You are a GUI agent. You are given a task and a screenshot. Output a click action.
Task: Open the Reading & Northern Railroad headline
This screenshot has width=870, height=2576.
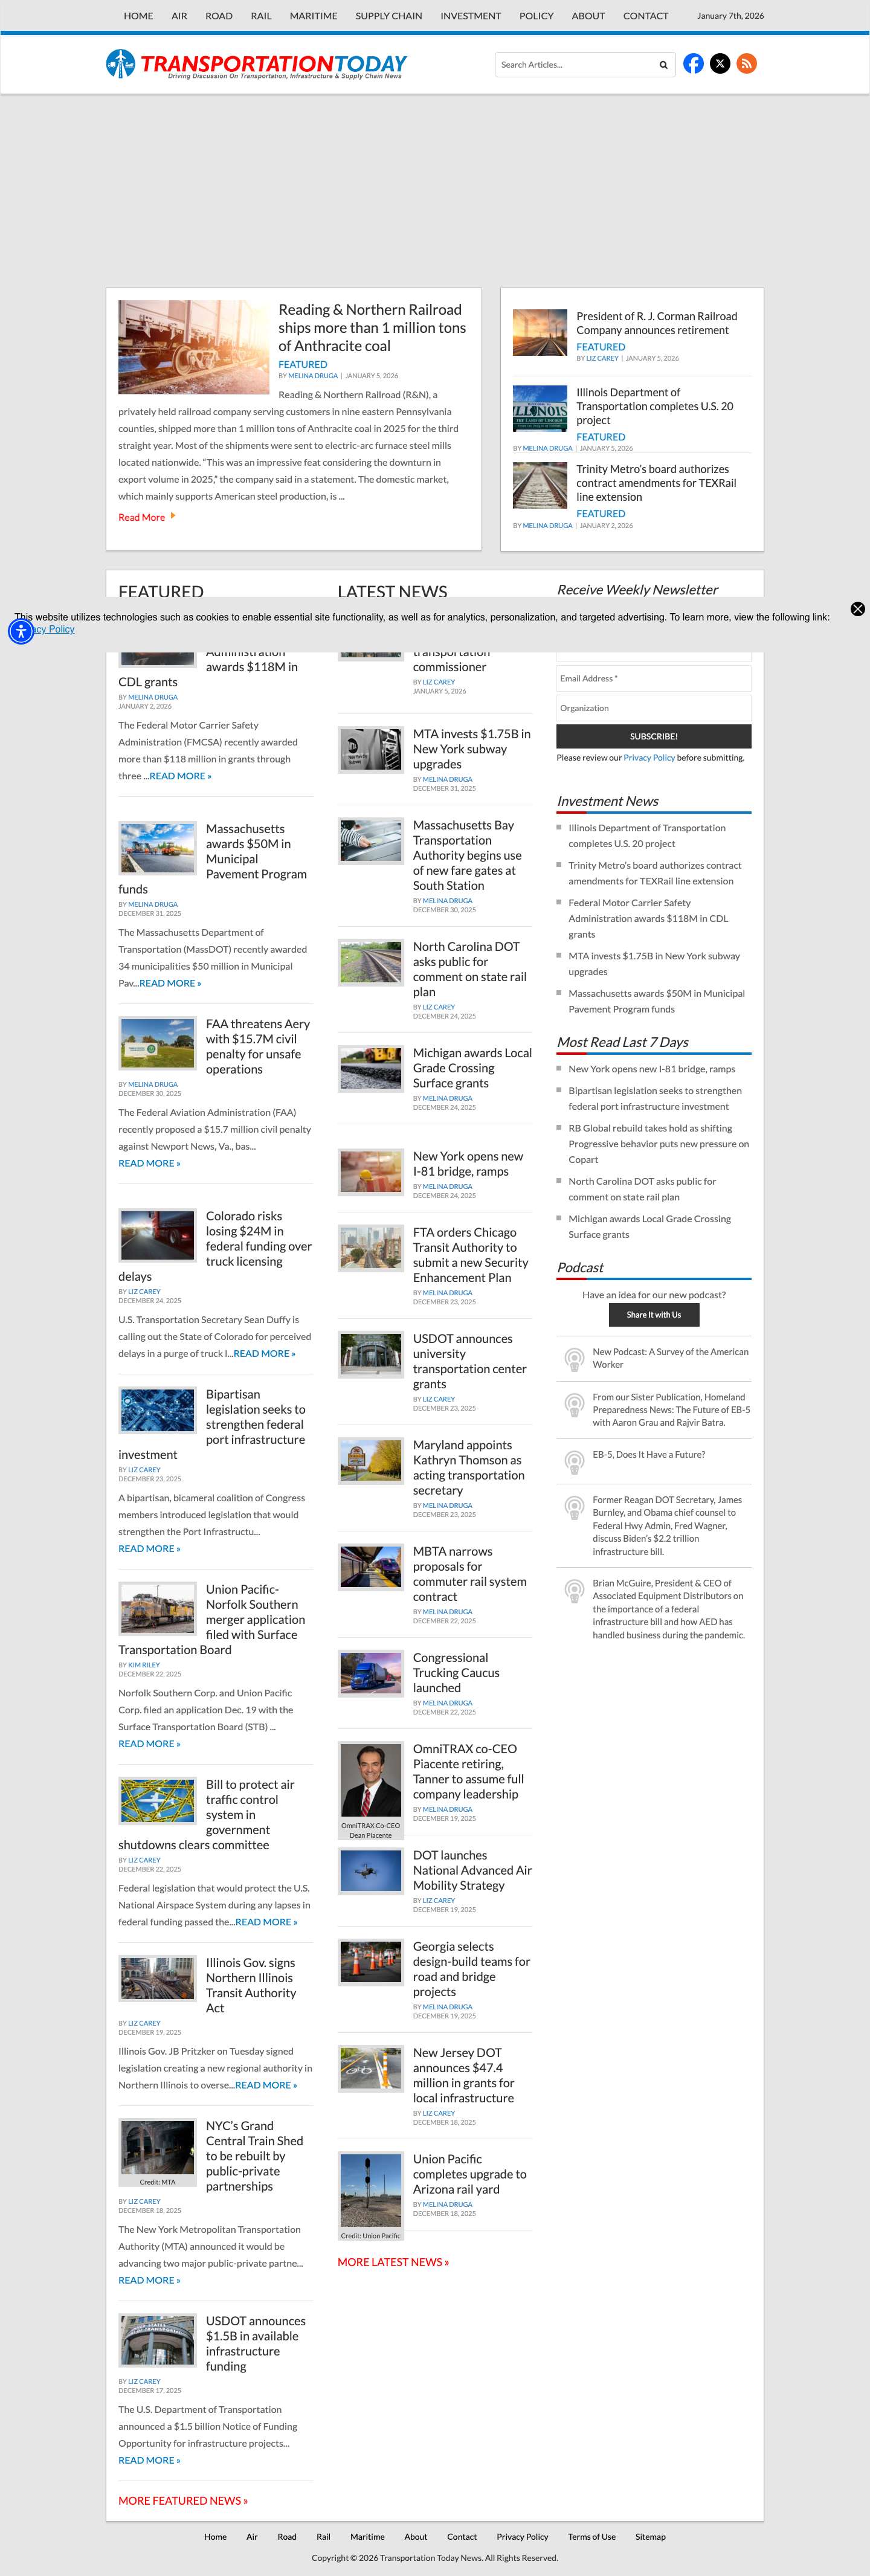tap(372, 328)
